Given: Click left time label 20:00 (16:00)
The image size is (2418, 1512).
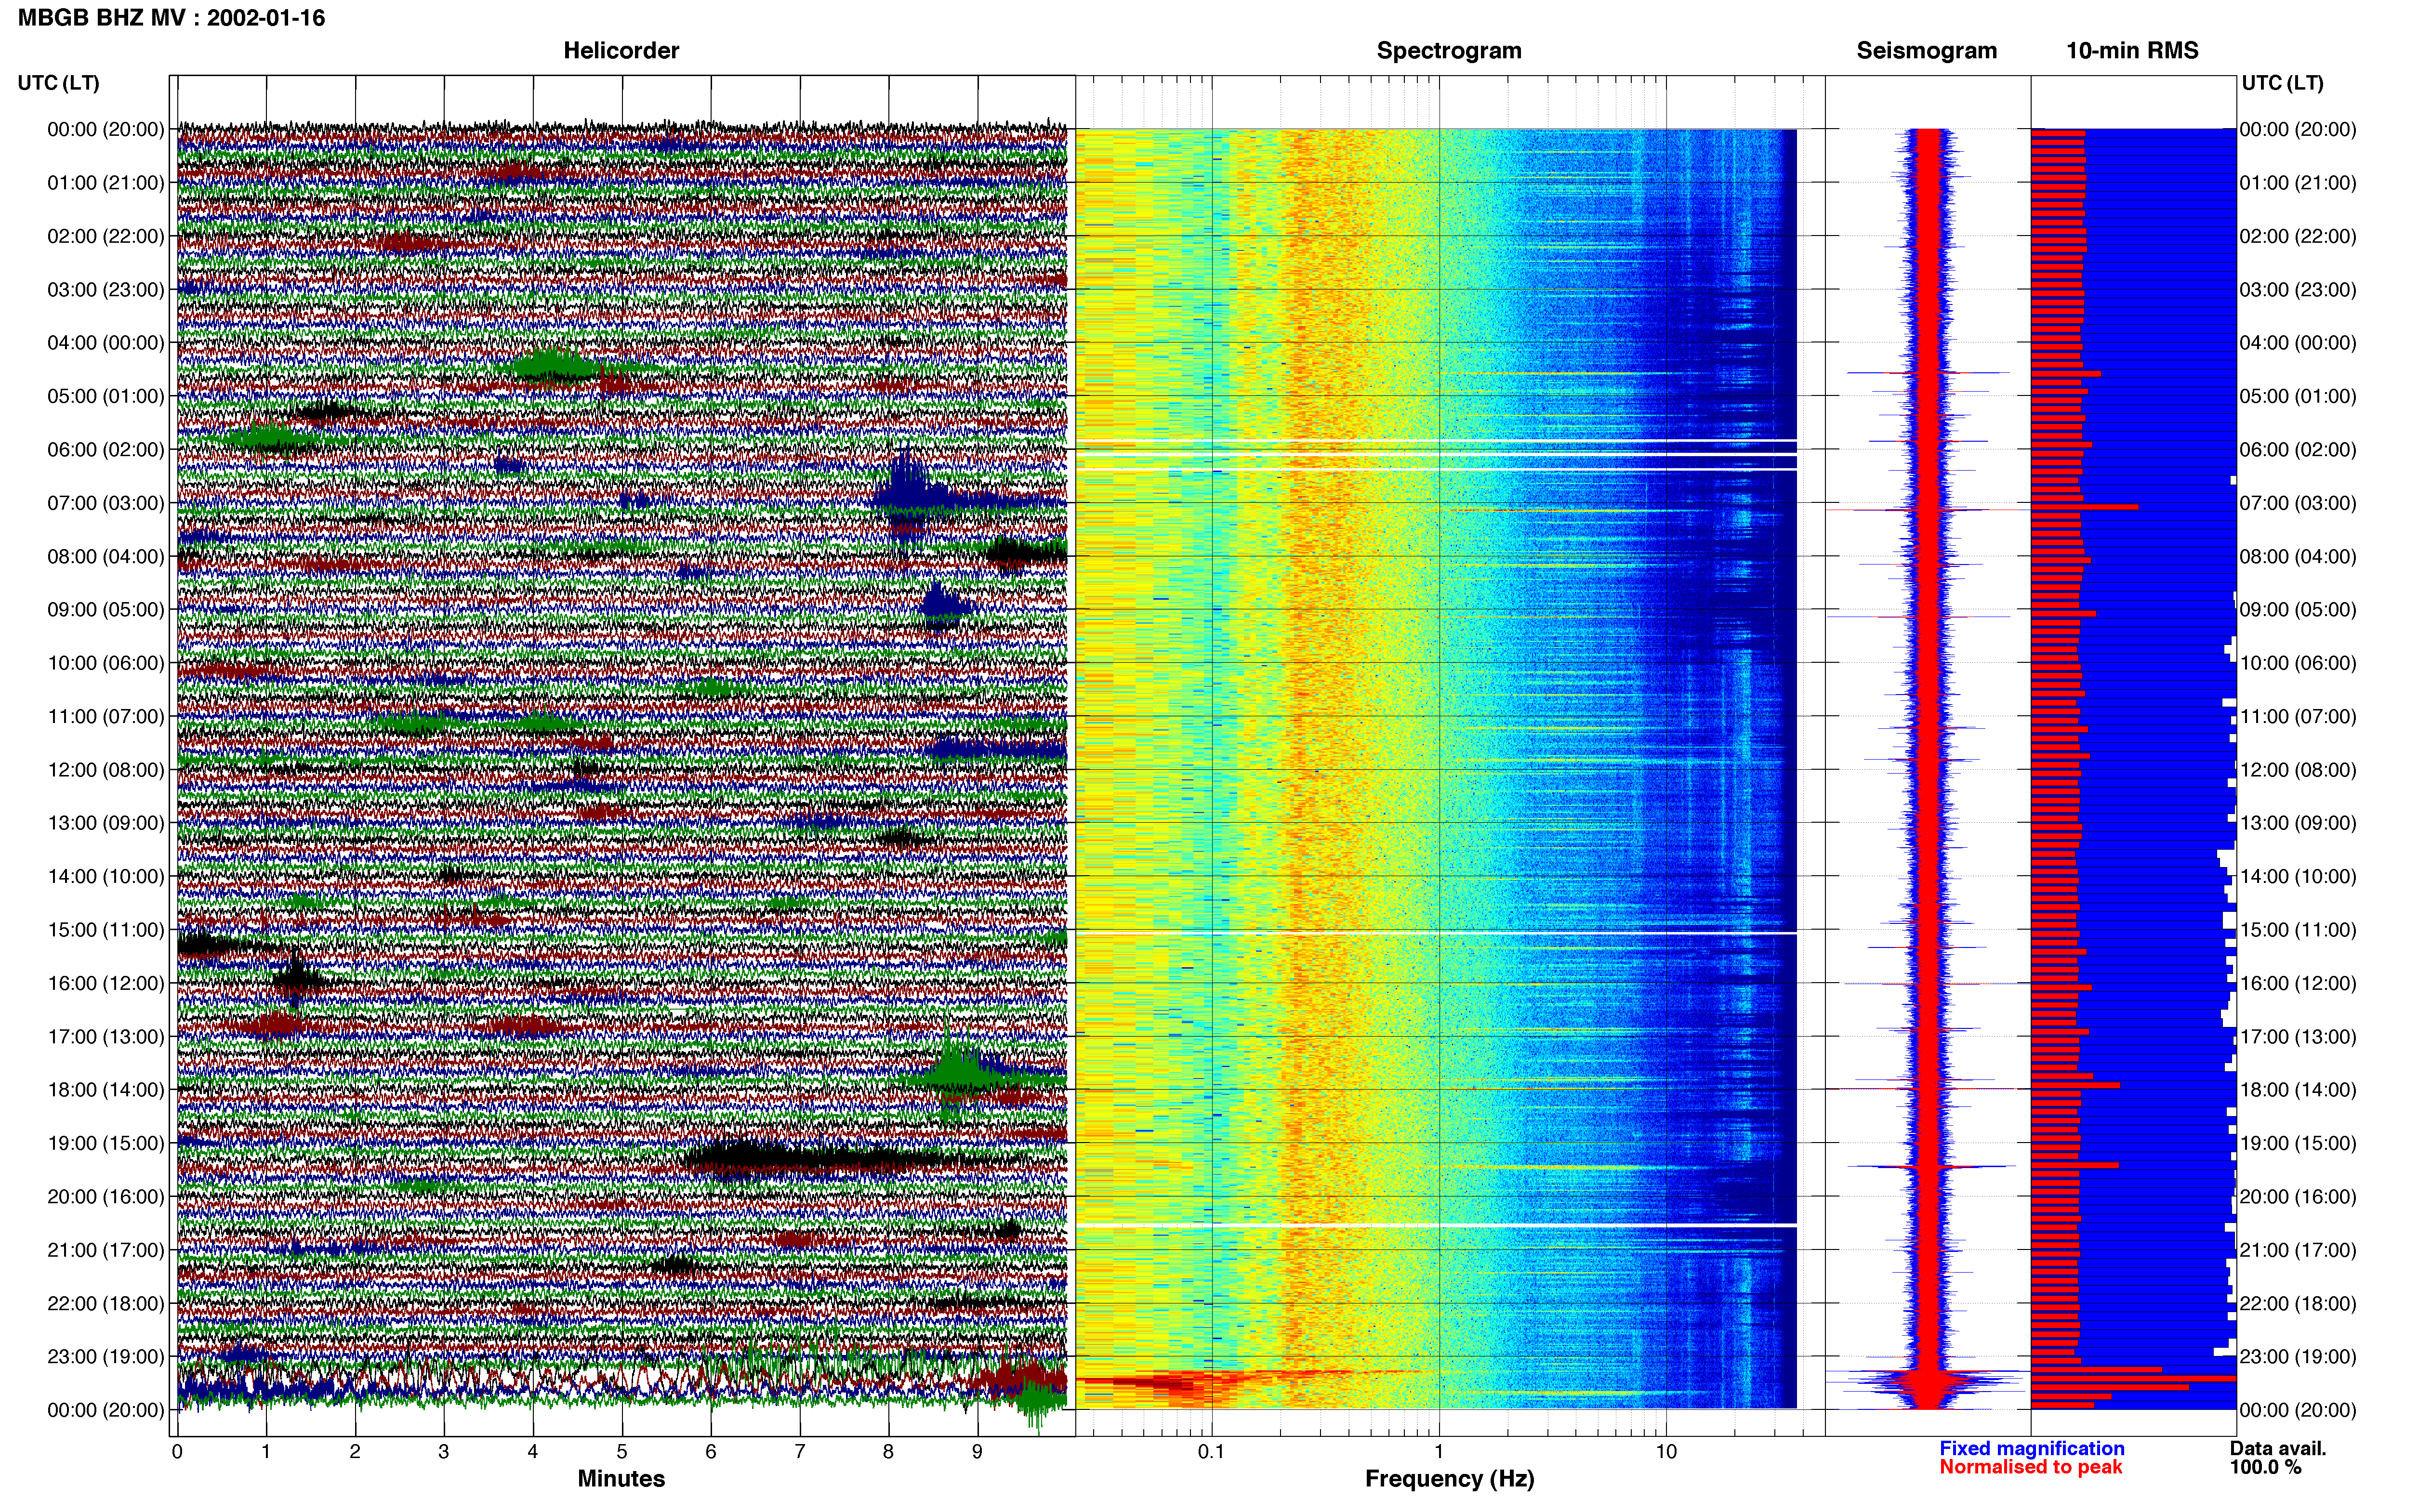Looking at the screenshot, I should tap(106, 1197).
